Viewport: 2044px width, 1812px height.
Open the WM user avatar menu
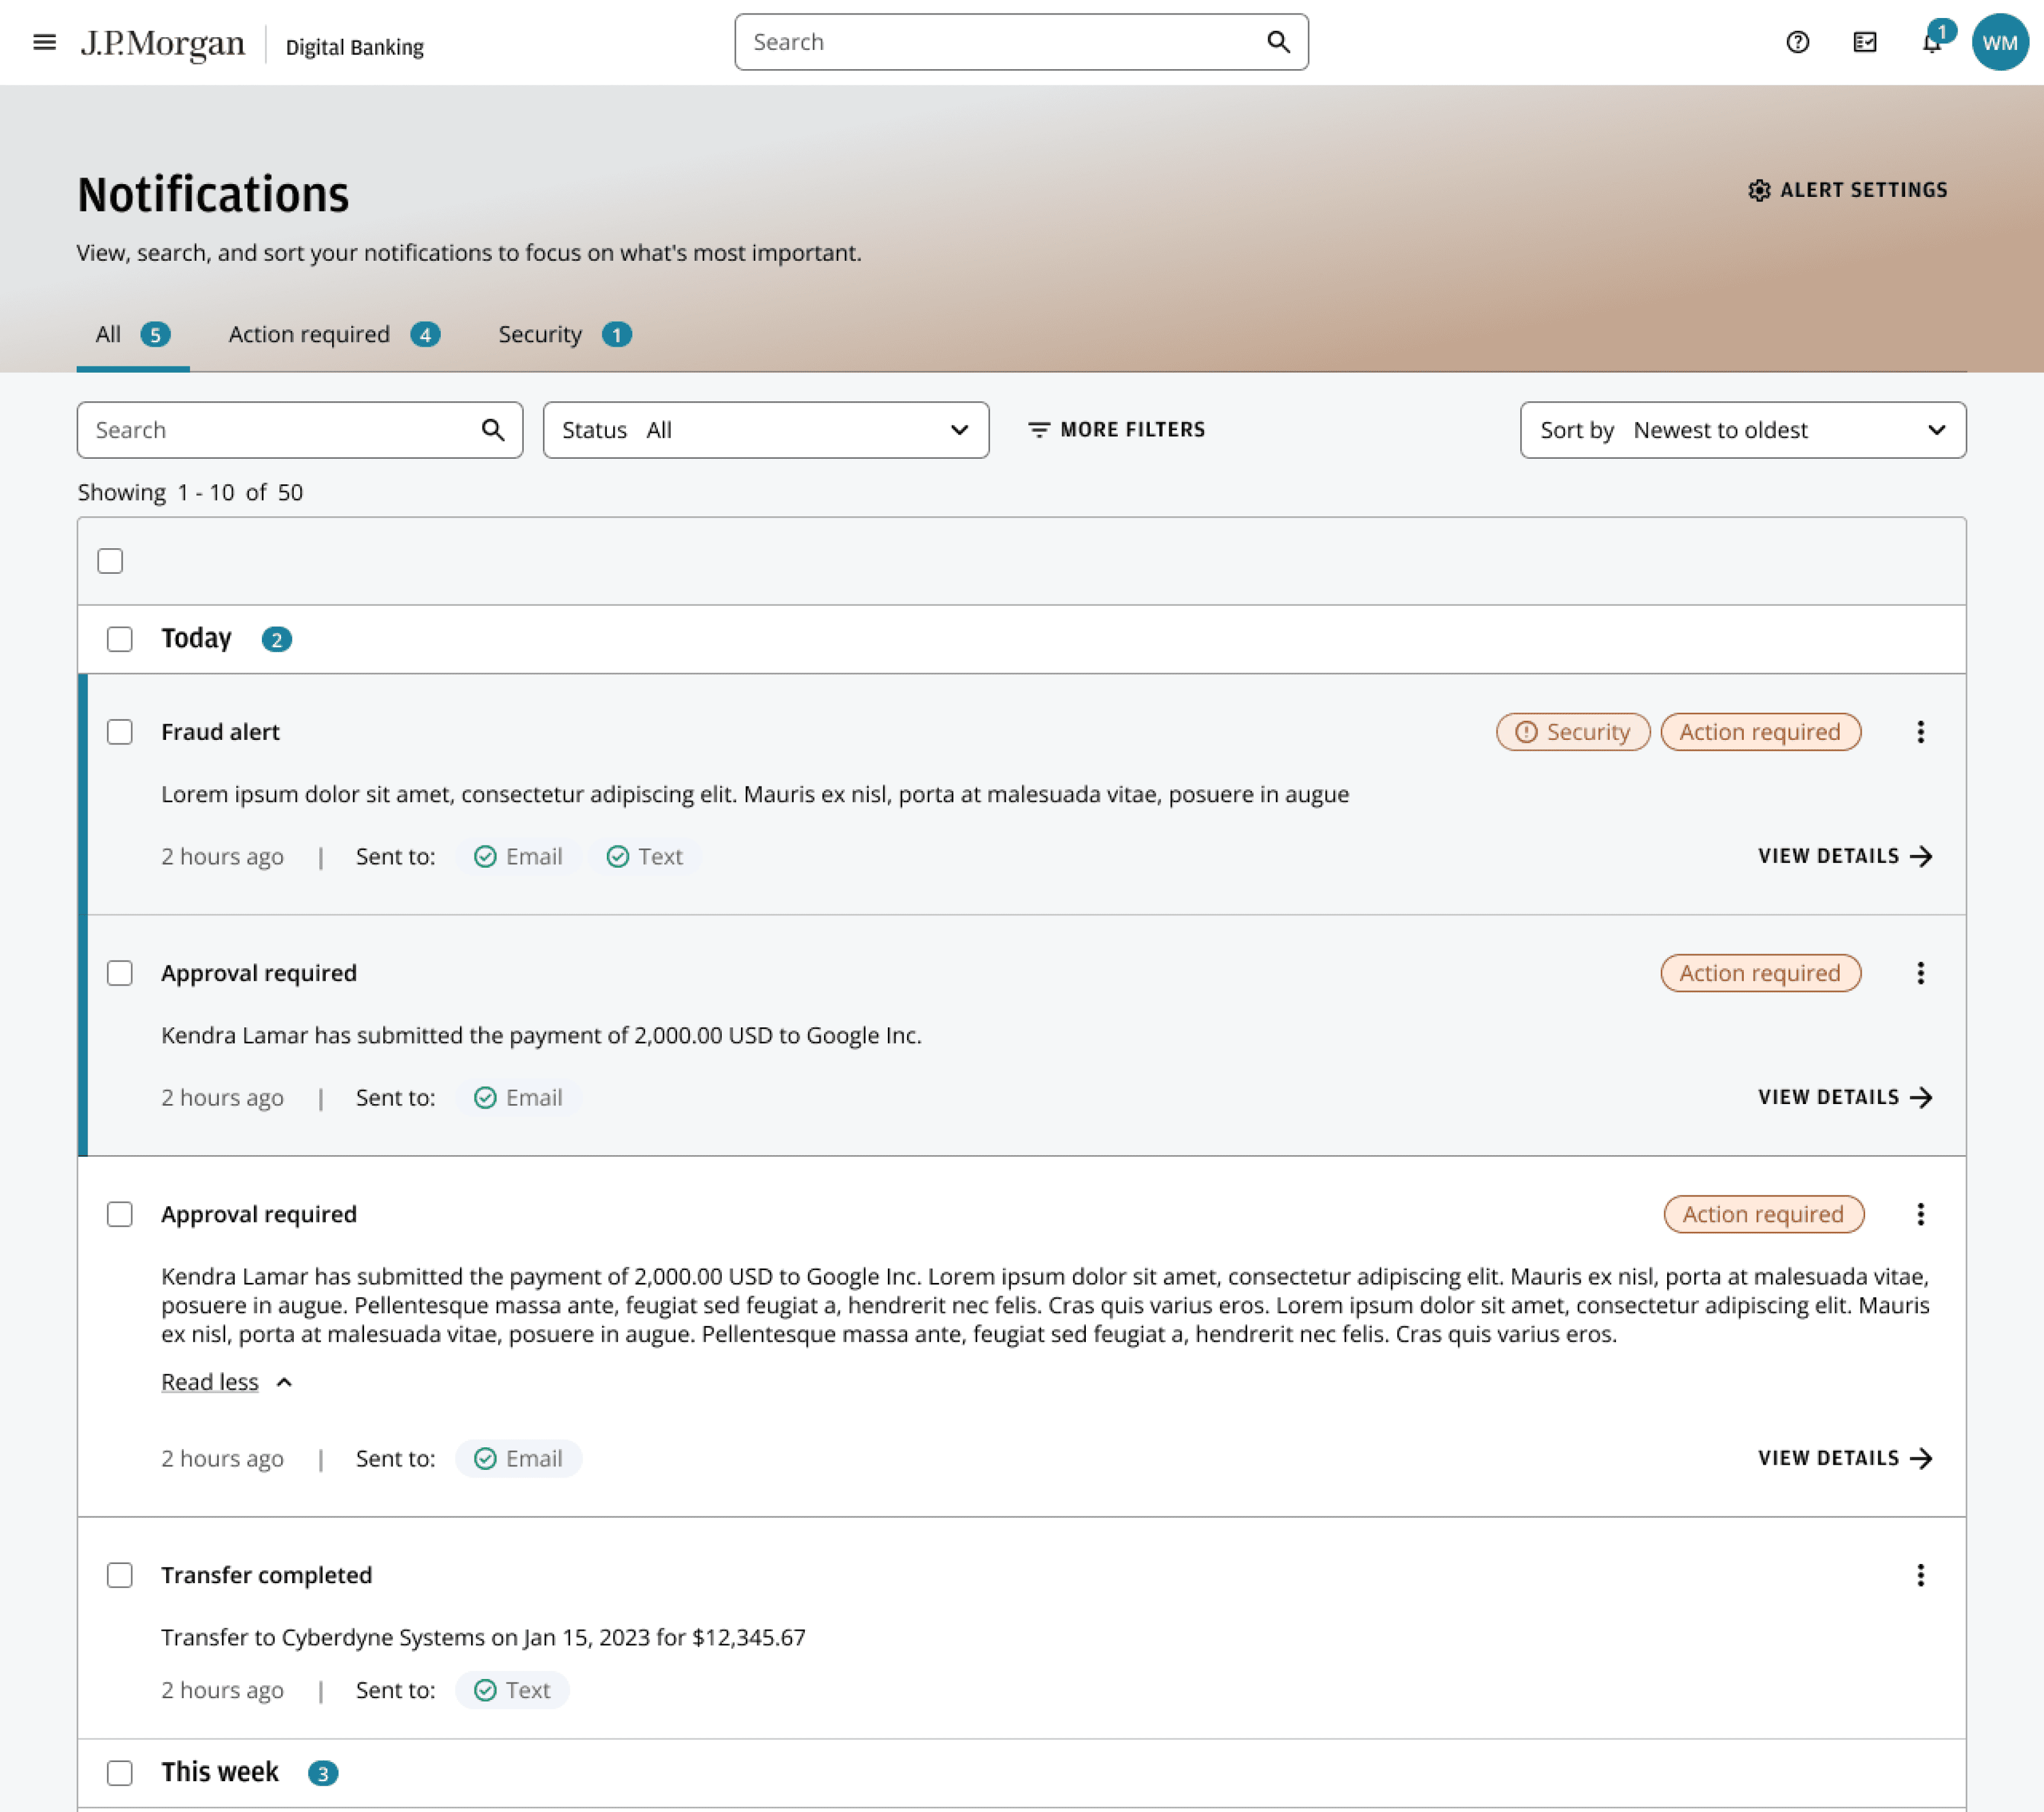tap(1999, 43)
